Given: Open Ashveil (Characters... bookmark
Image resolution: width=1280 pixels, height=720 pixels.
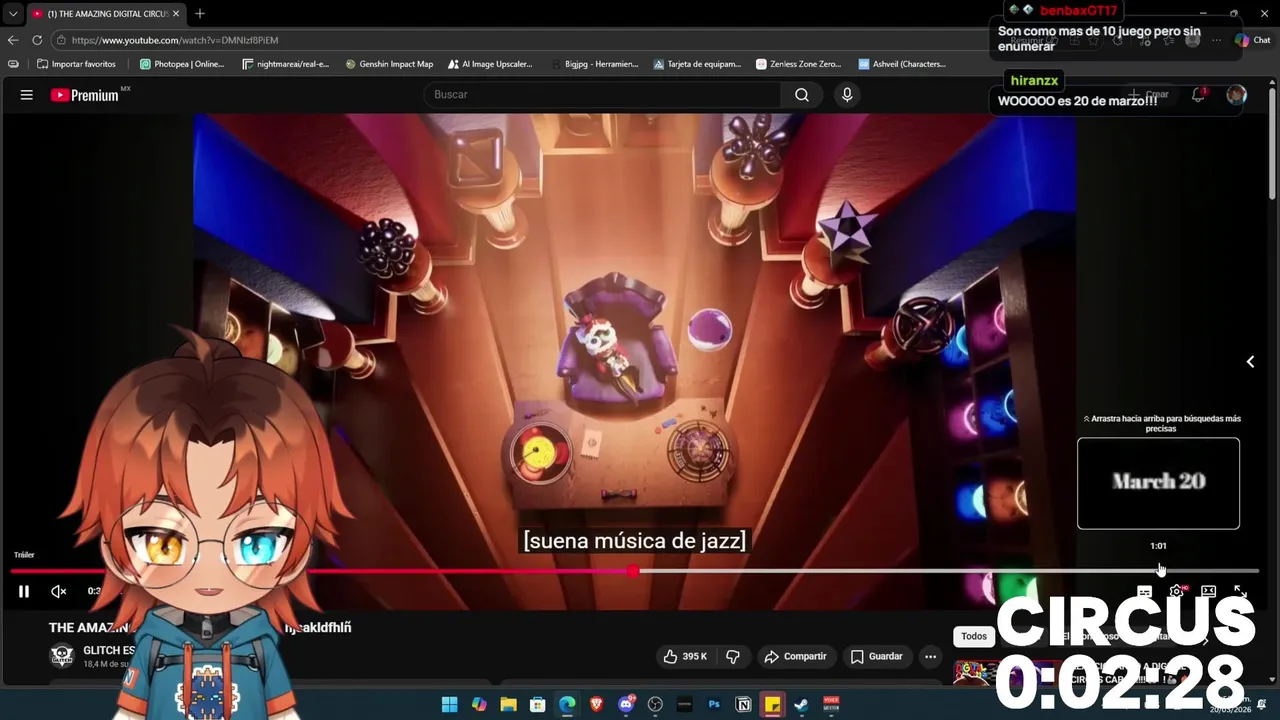Looking at the screenshot, I should [x=902, y=64].
